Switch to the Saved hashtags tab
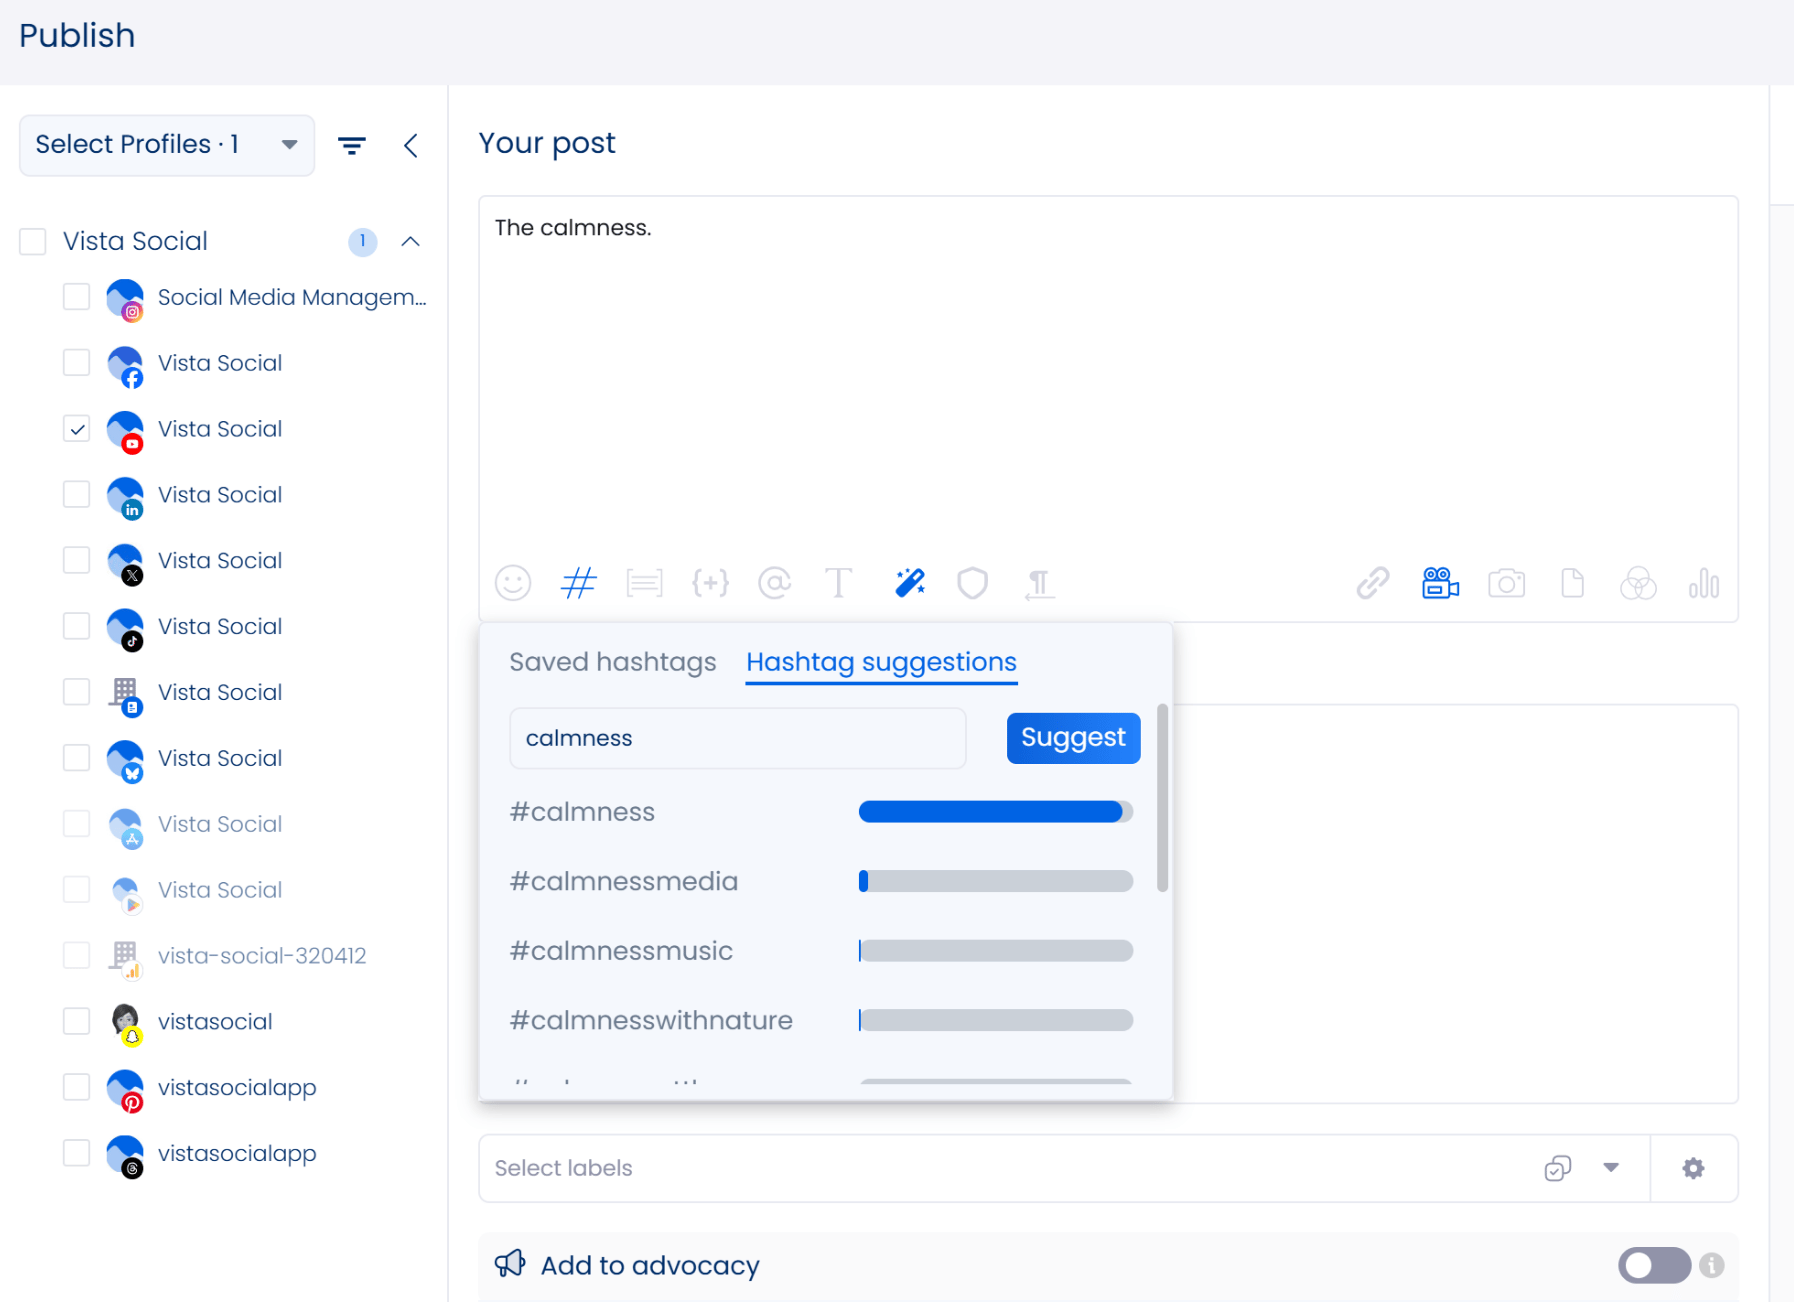Viewport: 1796px width, 1302px height. pyautogui.click(x=613, y=662)
